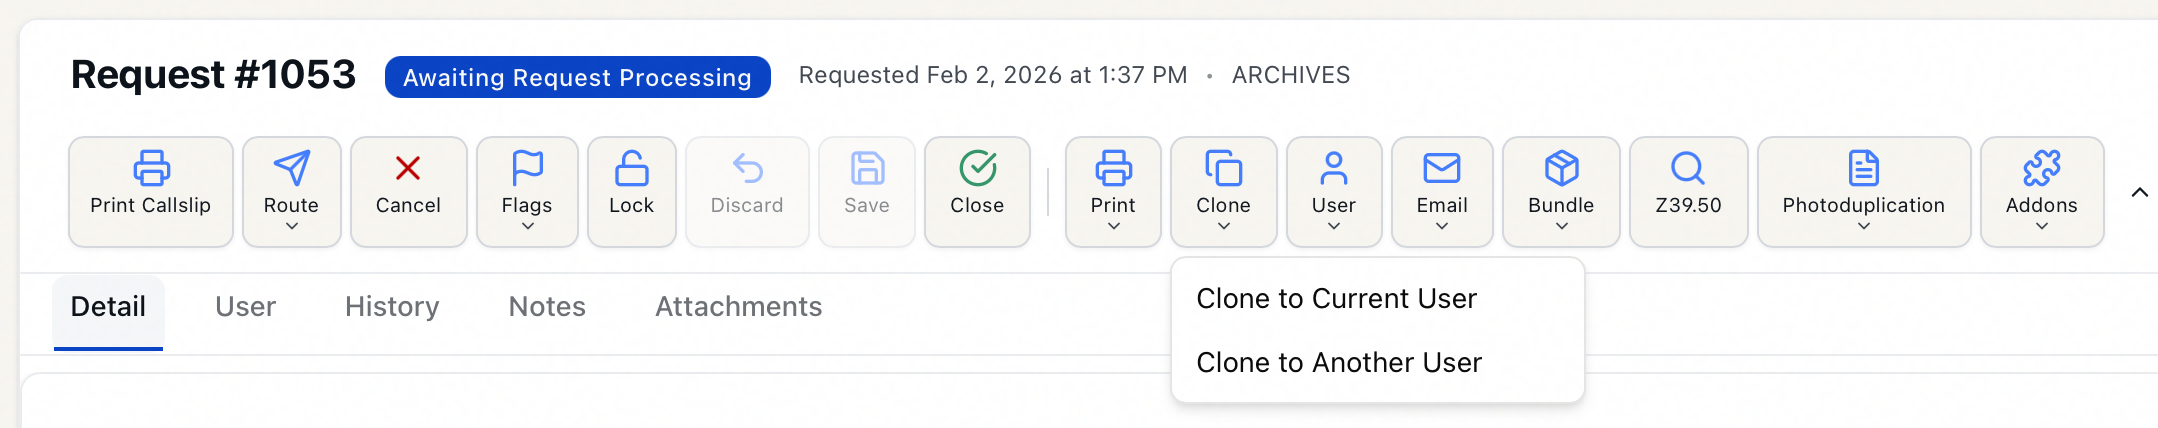Click the Request #1053 heading
Image resolution: width=2158 pixels, height=428 pixels.
coord(213,75)
